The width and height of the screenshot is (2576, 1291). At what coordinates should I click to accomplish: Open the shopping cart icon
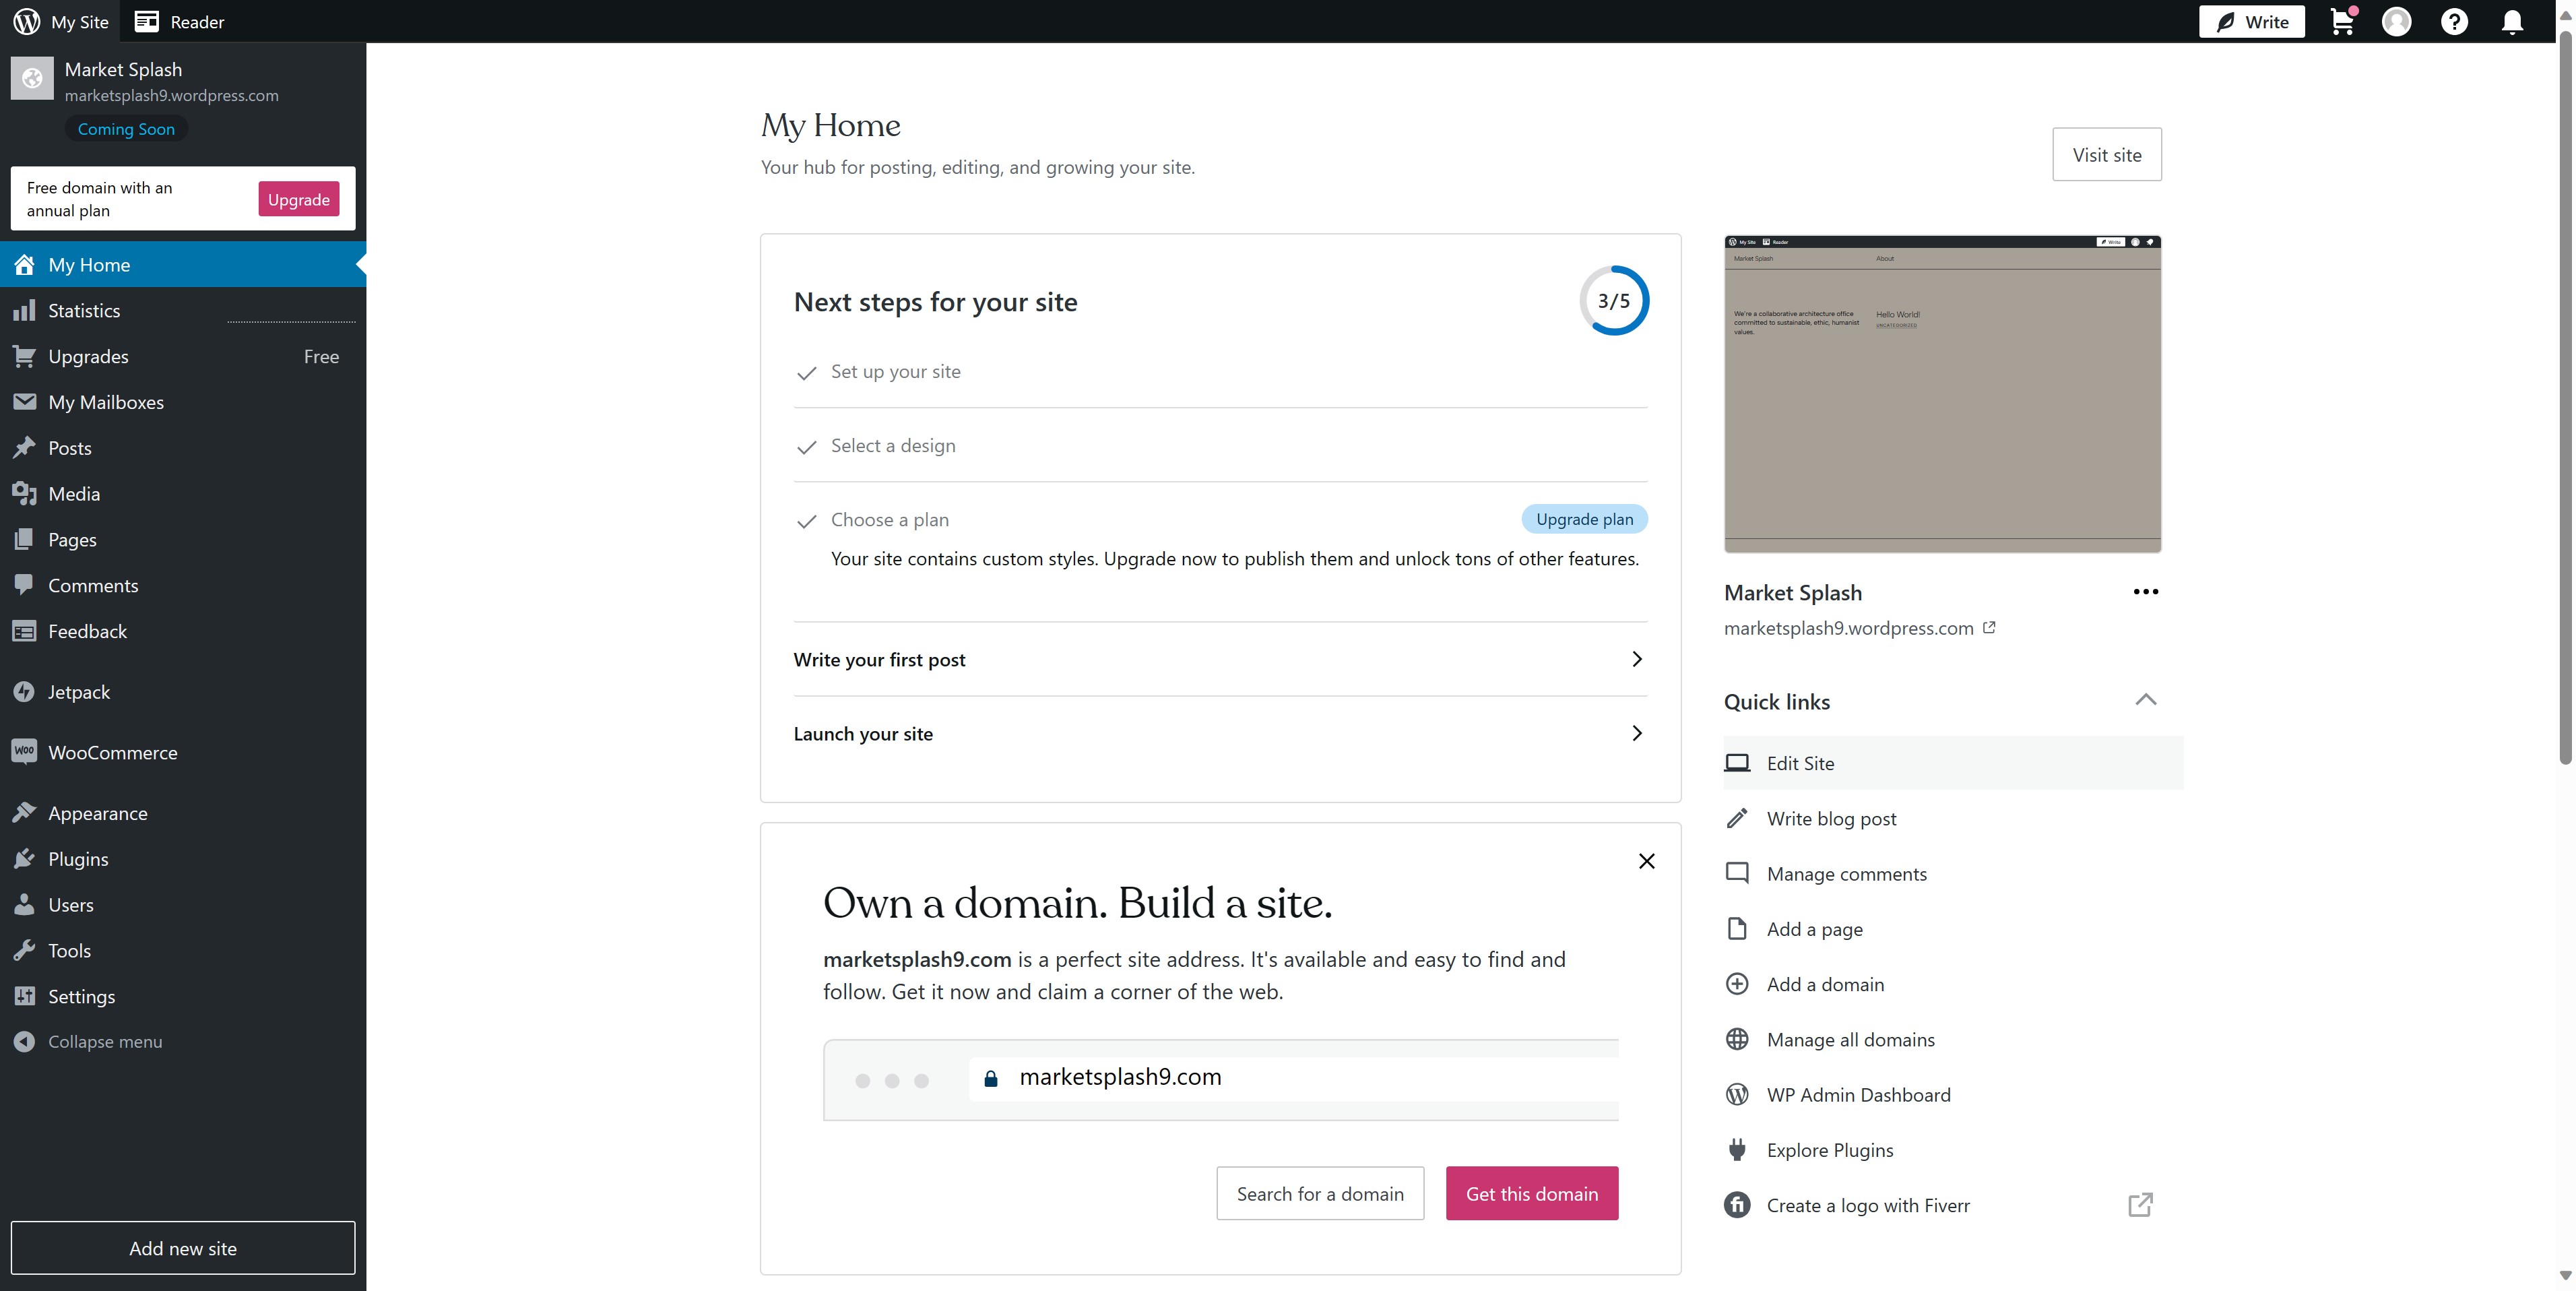(2341, 22)
